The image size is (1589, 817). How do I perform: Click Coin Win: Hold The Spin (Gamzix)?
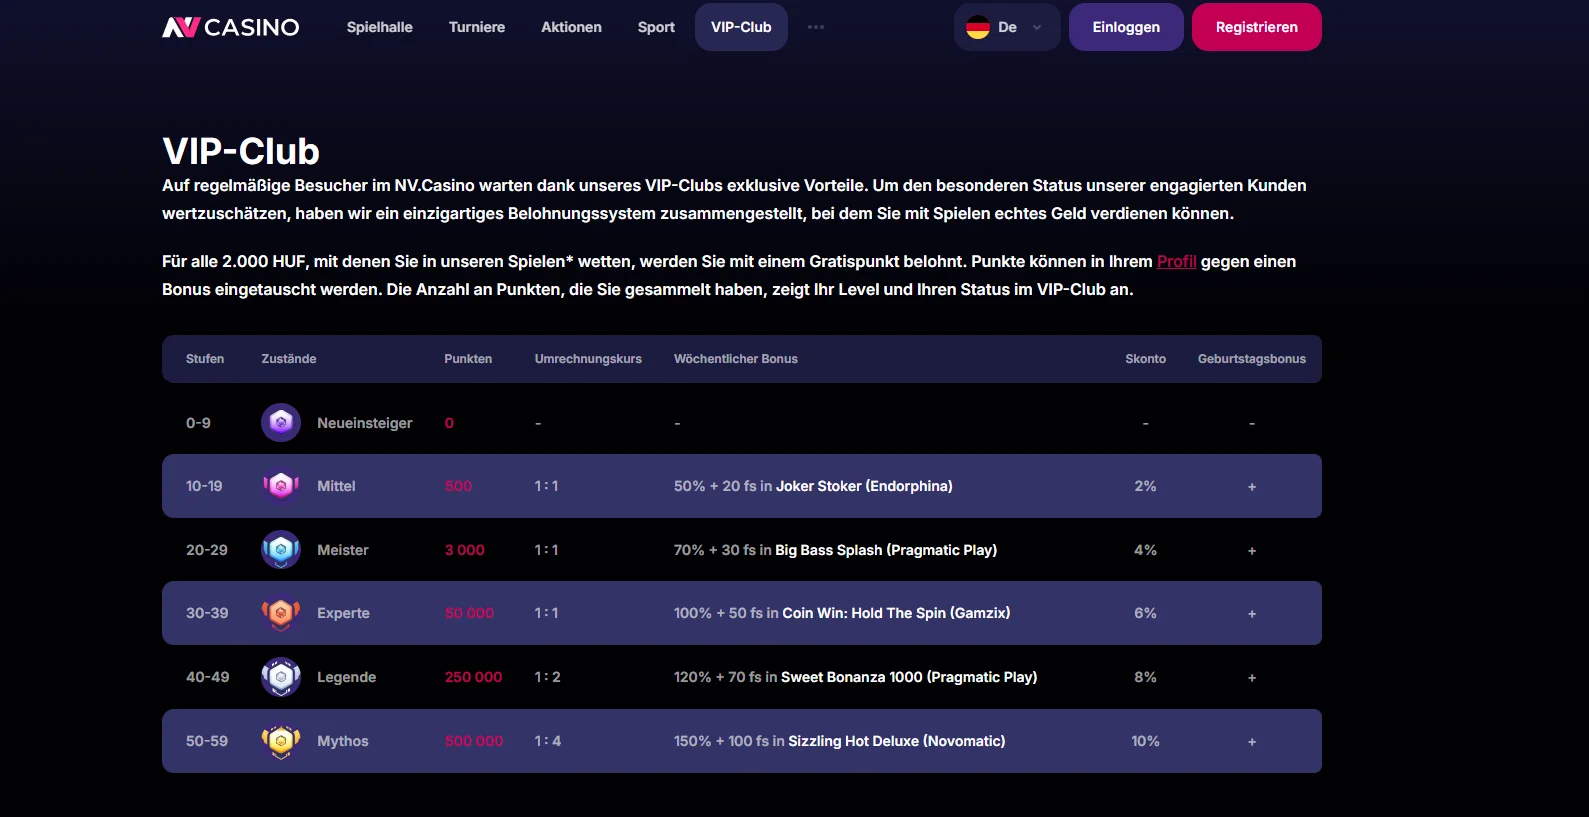pyautogui.click(x=896, y=613)
